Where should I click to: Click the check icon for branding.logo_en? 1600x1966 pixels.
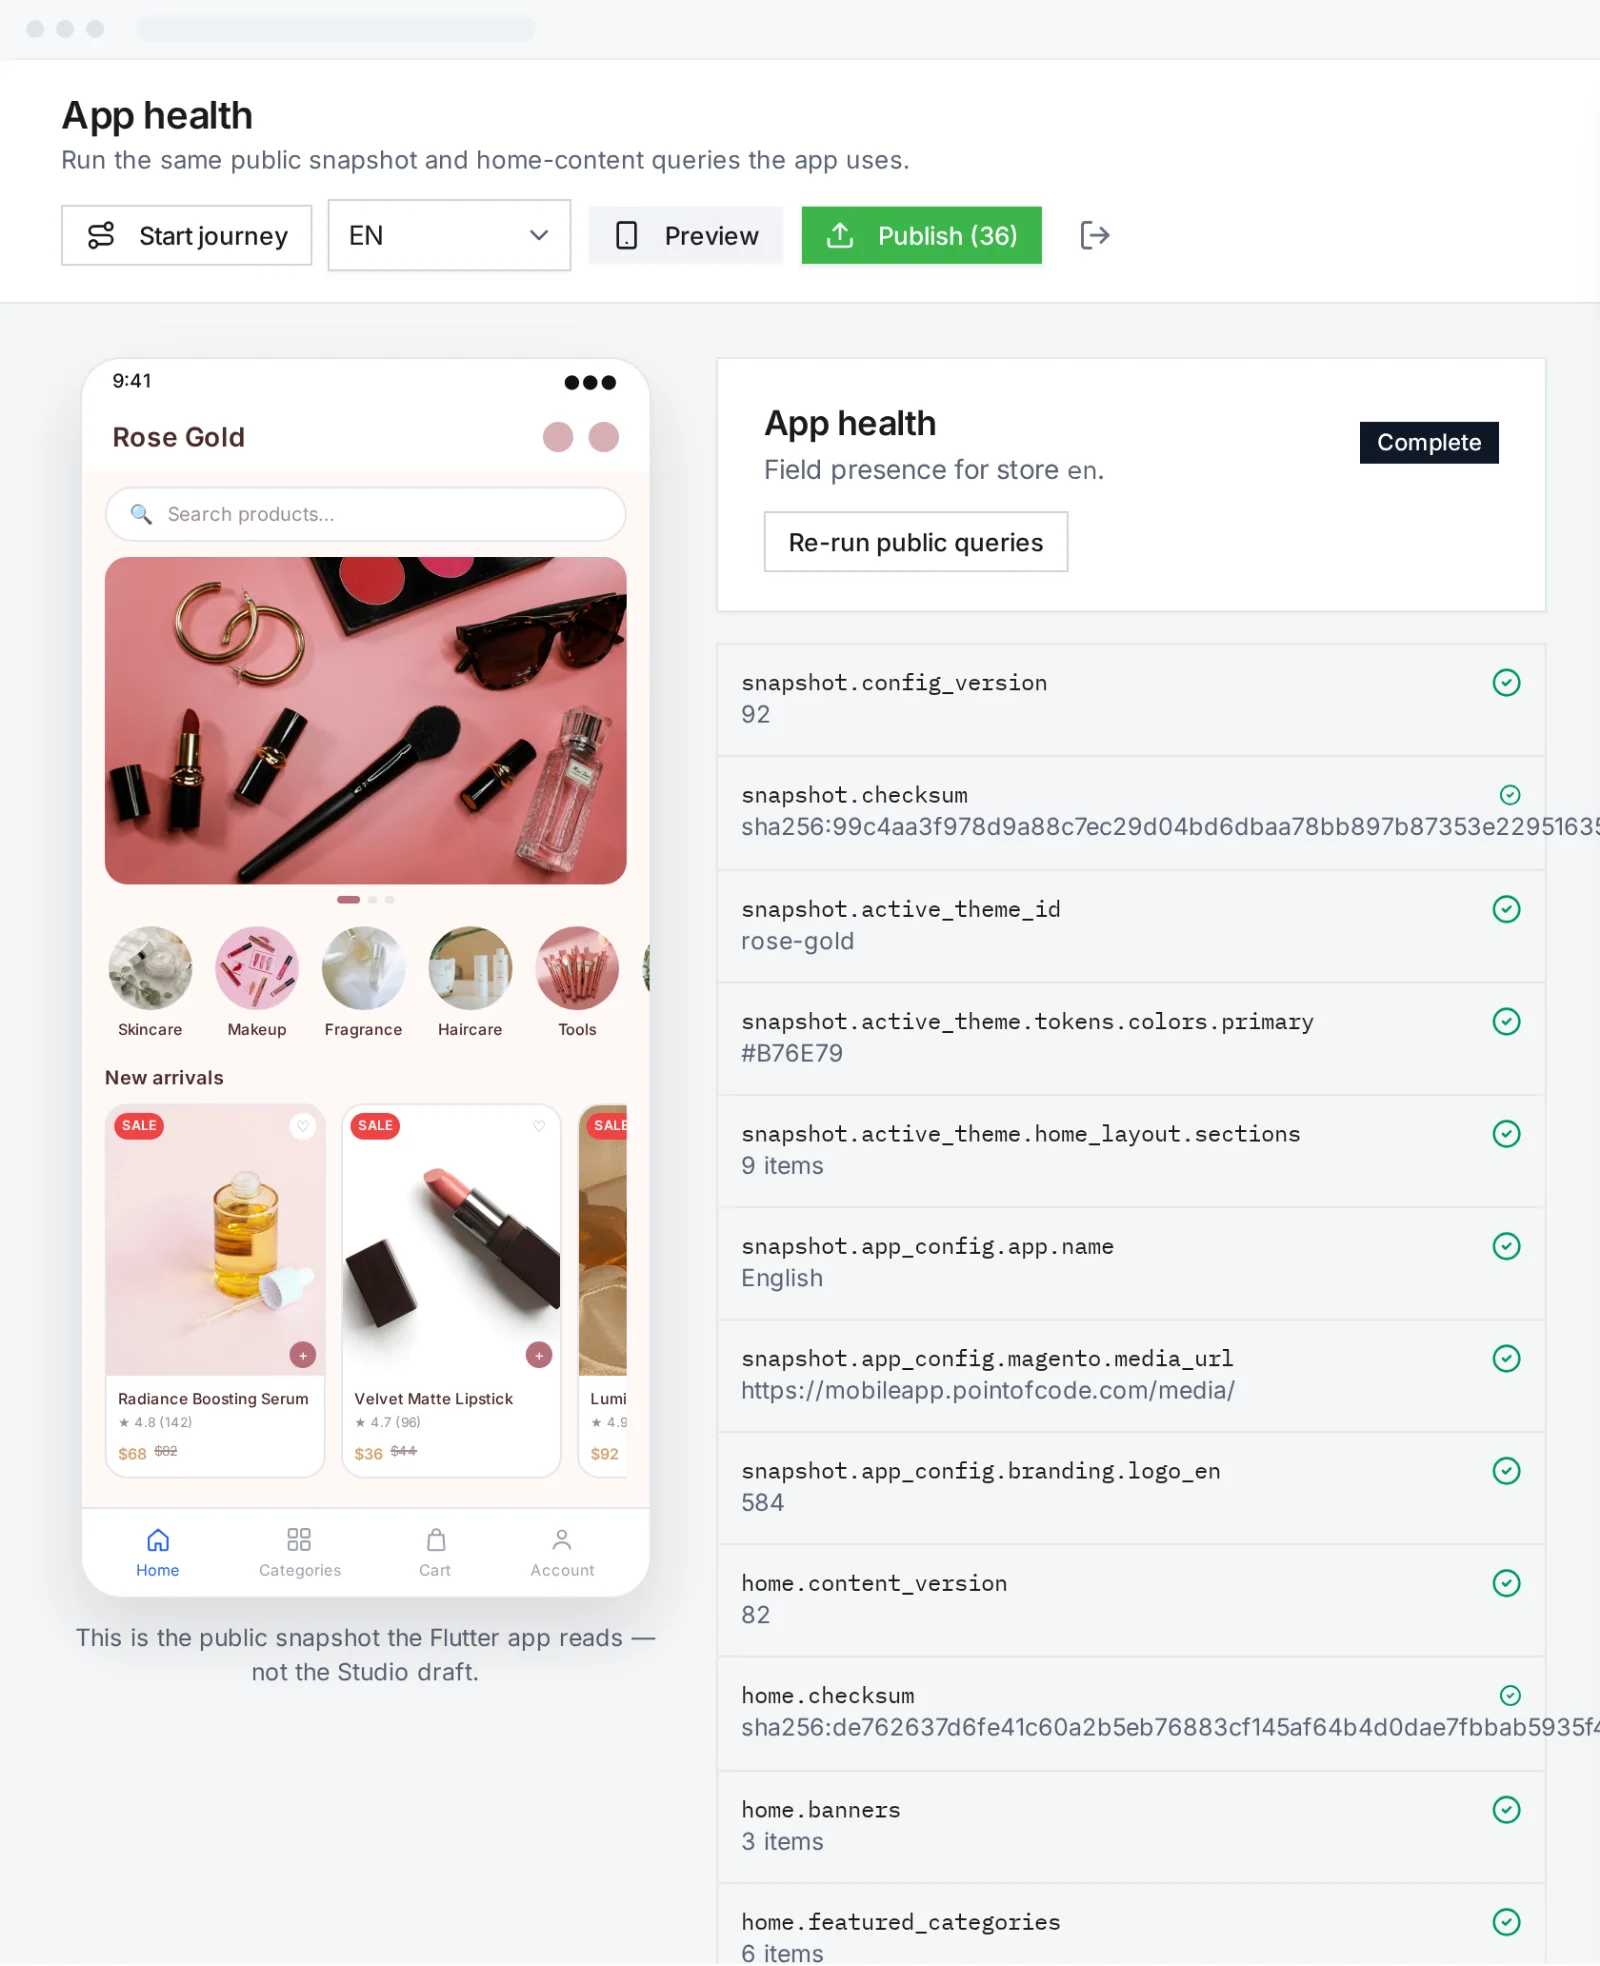1506,1471
